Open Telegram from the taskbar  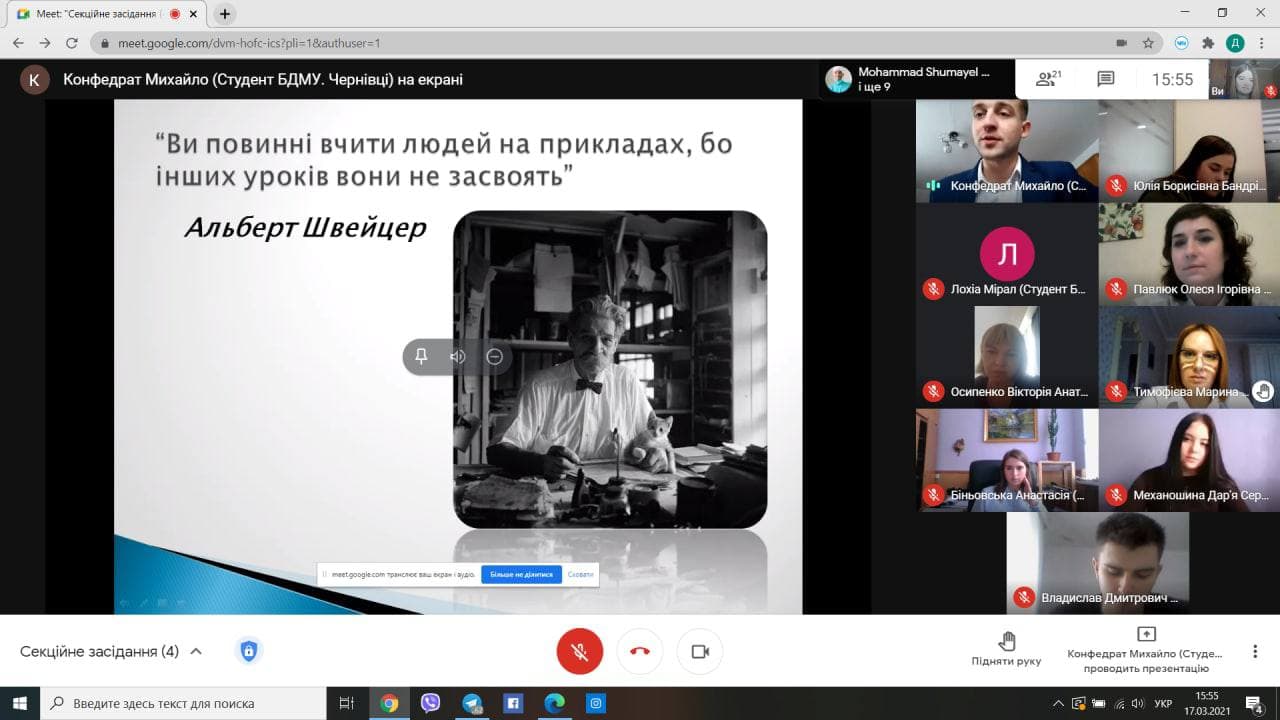click(472, 703)
